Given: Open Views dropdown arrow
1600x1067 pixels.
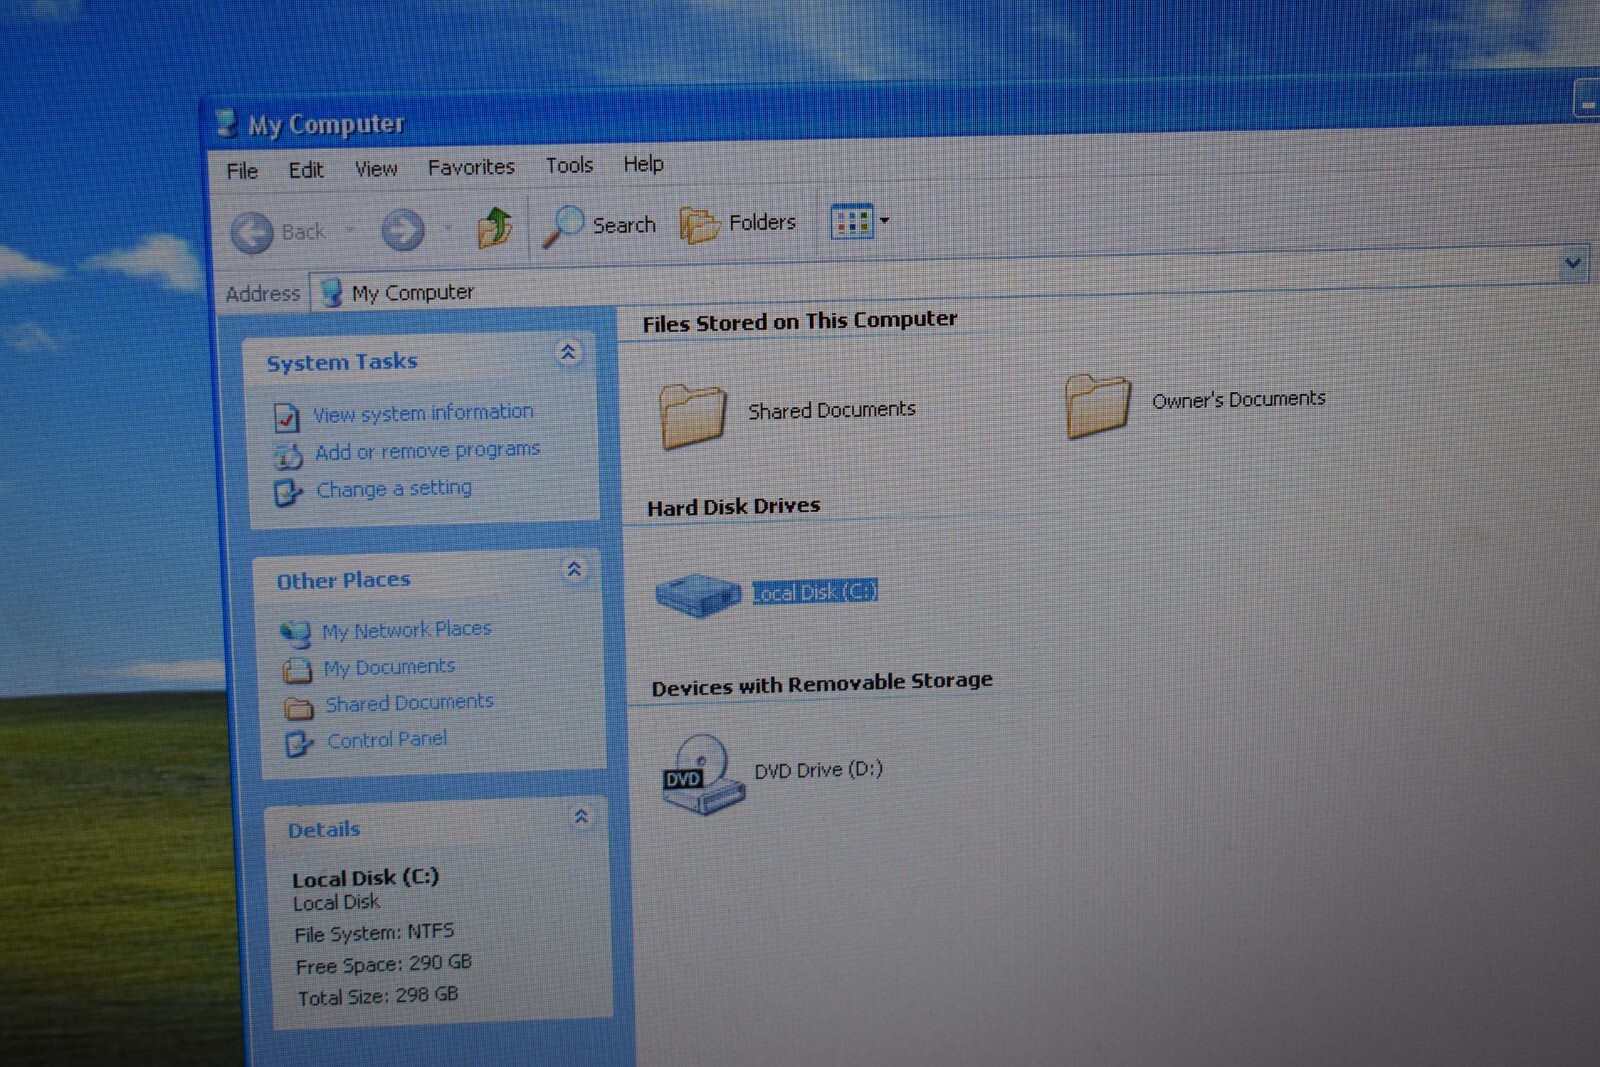Looking at the screenshot, I should tap(885, 220).
